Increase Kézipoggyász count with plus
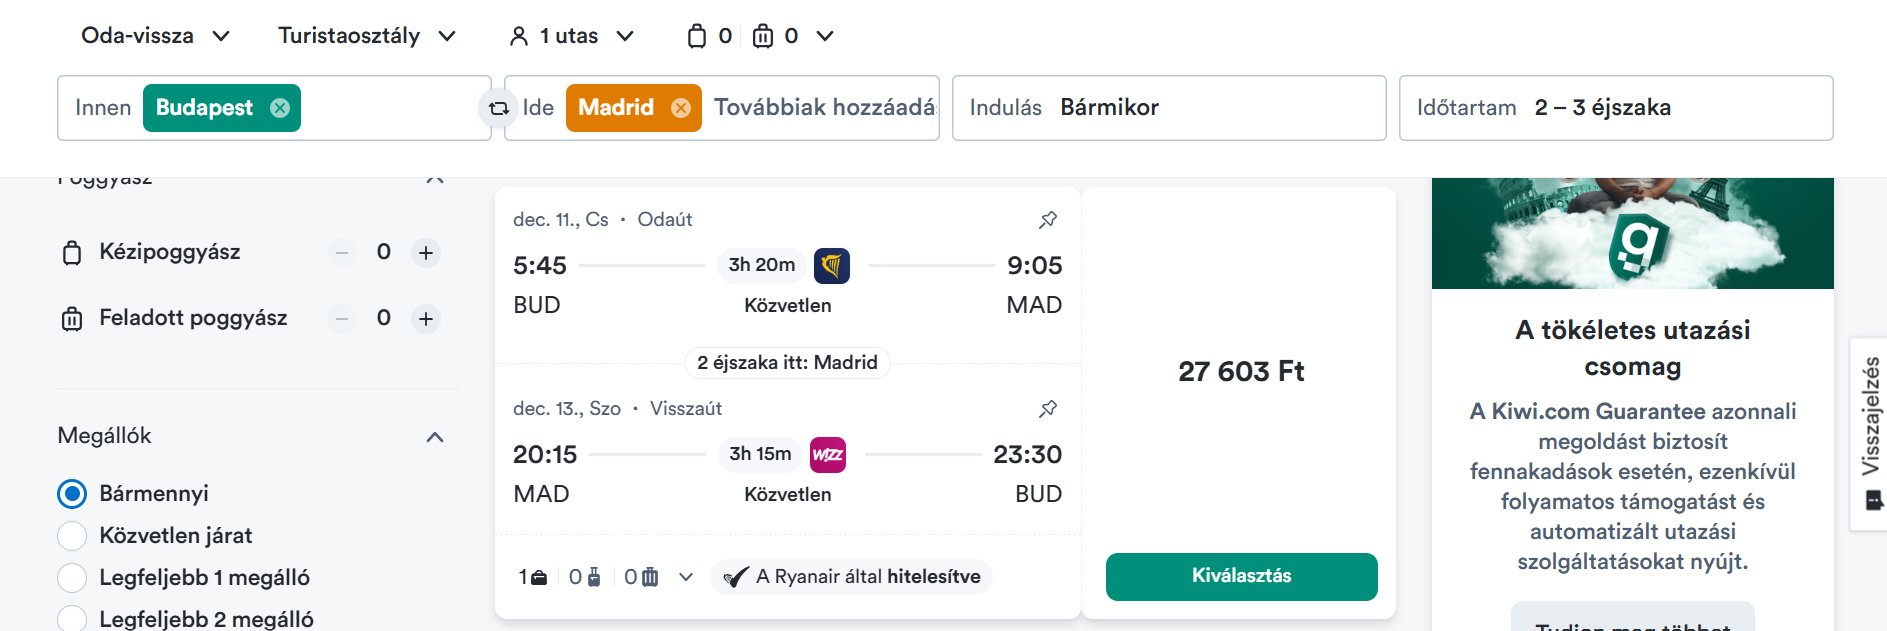Viewport: 1887px width, 631px height. (426, 253)
